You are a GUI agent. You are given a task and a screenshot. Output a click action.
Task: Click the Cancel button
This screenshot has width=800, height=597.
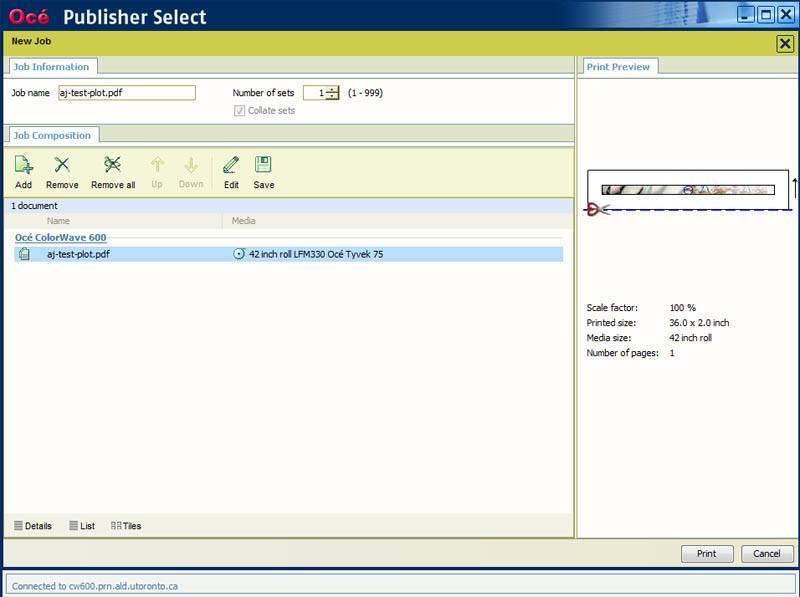coord(767,554)
